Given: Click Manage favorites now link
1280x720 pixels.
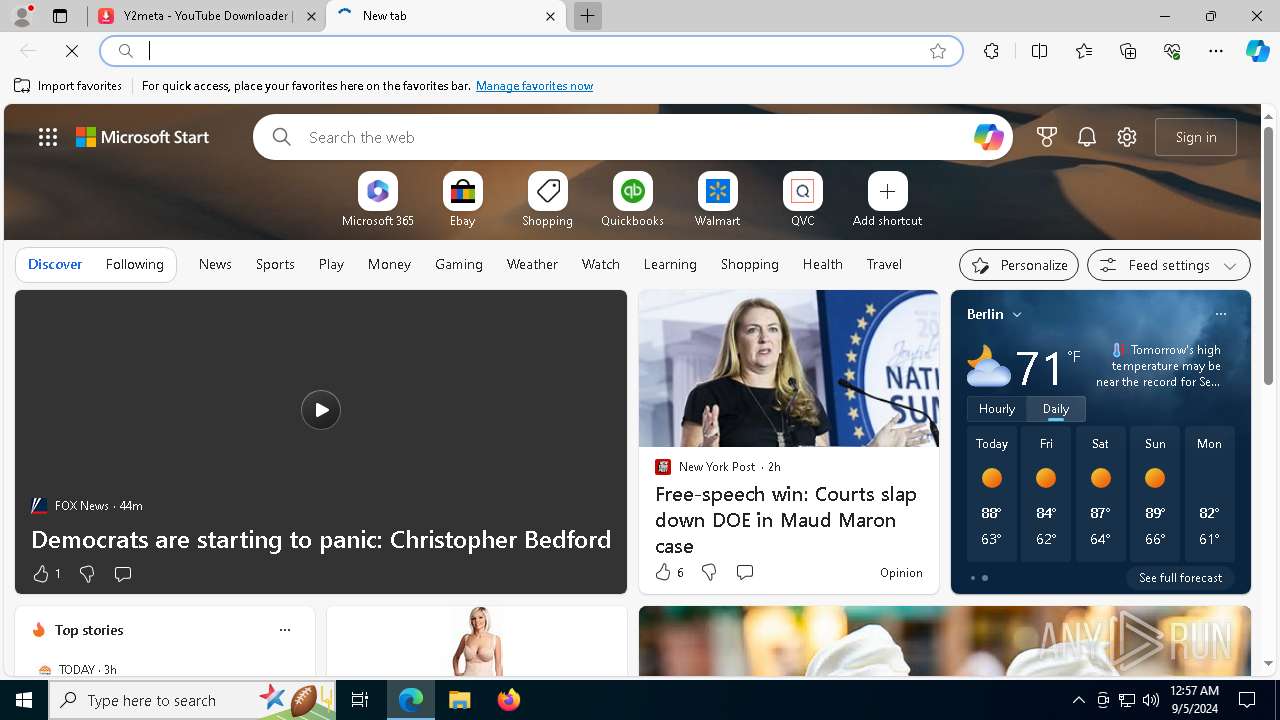Looking at the screenshot, I should tap(534, 86).
